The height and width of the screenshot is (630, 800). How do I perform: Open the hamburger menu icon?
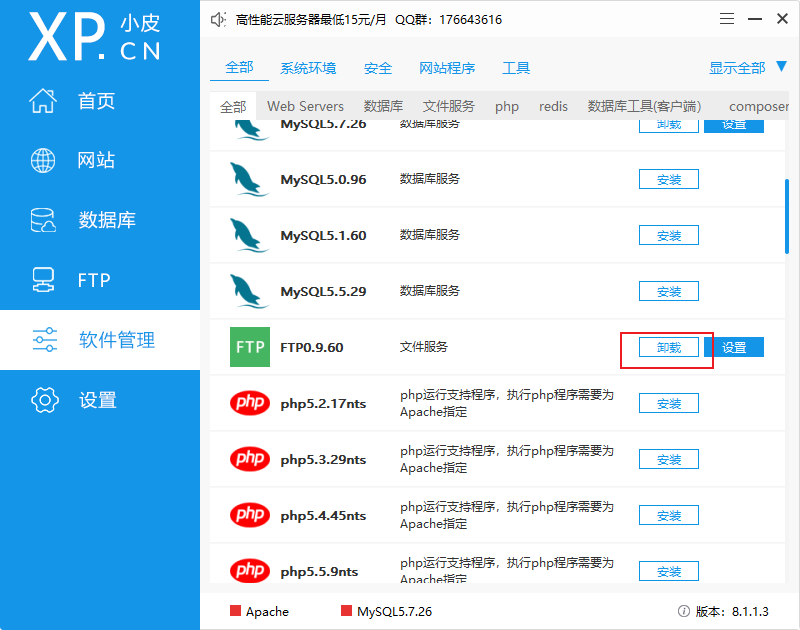727,19
